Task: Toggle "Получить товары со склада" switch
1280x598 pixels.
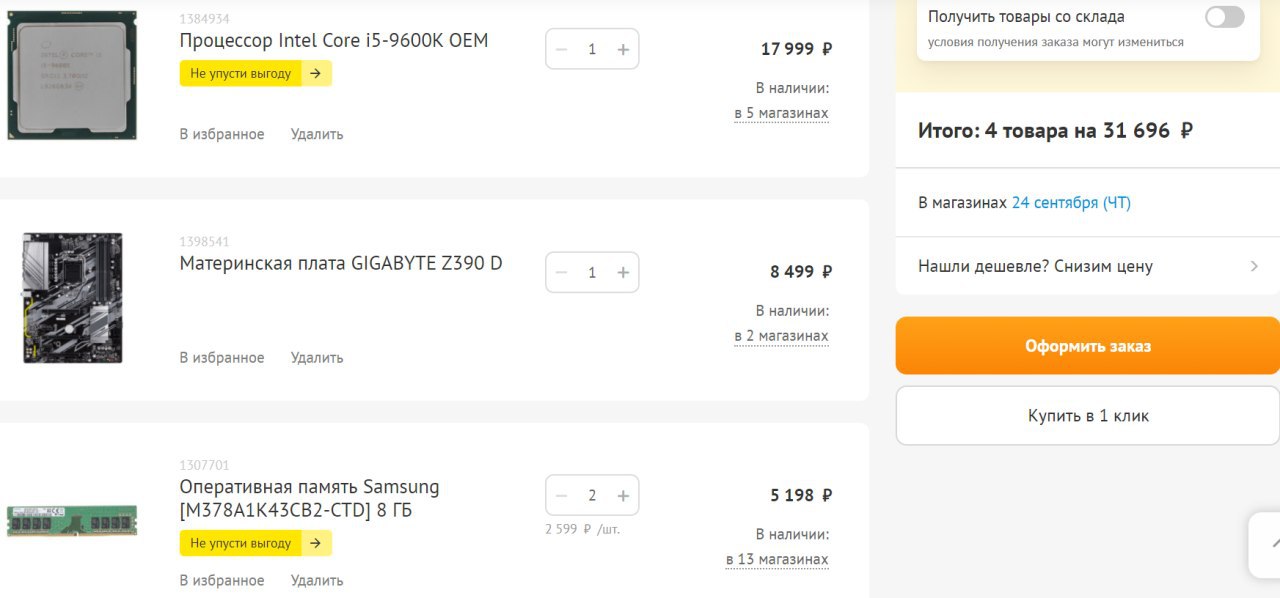Action: pyautogui.click(x=1224, y=17)
